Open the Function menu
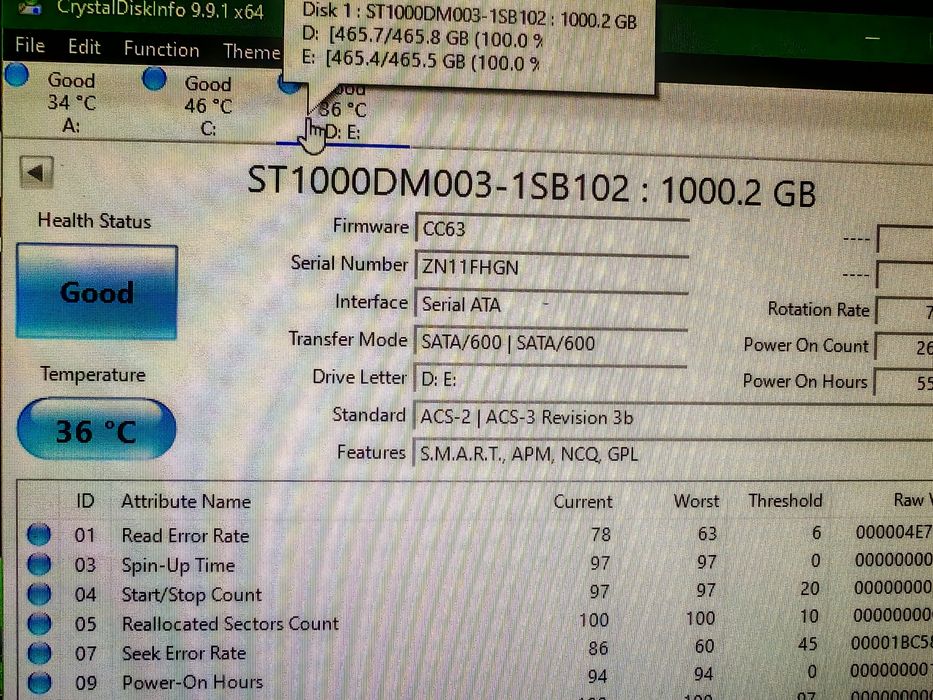The width and height of the screenshot is (933, 700). tap(161, 49)
